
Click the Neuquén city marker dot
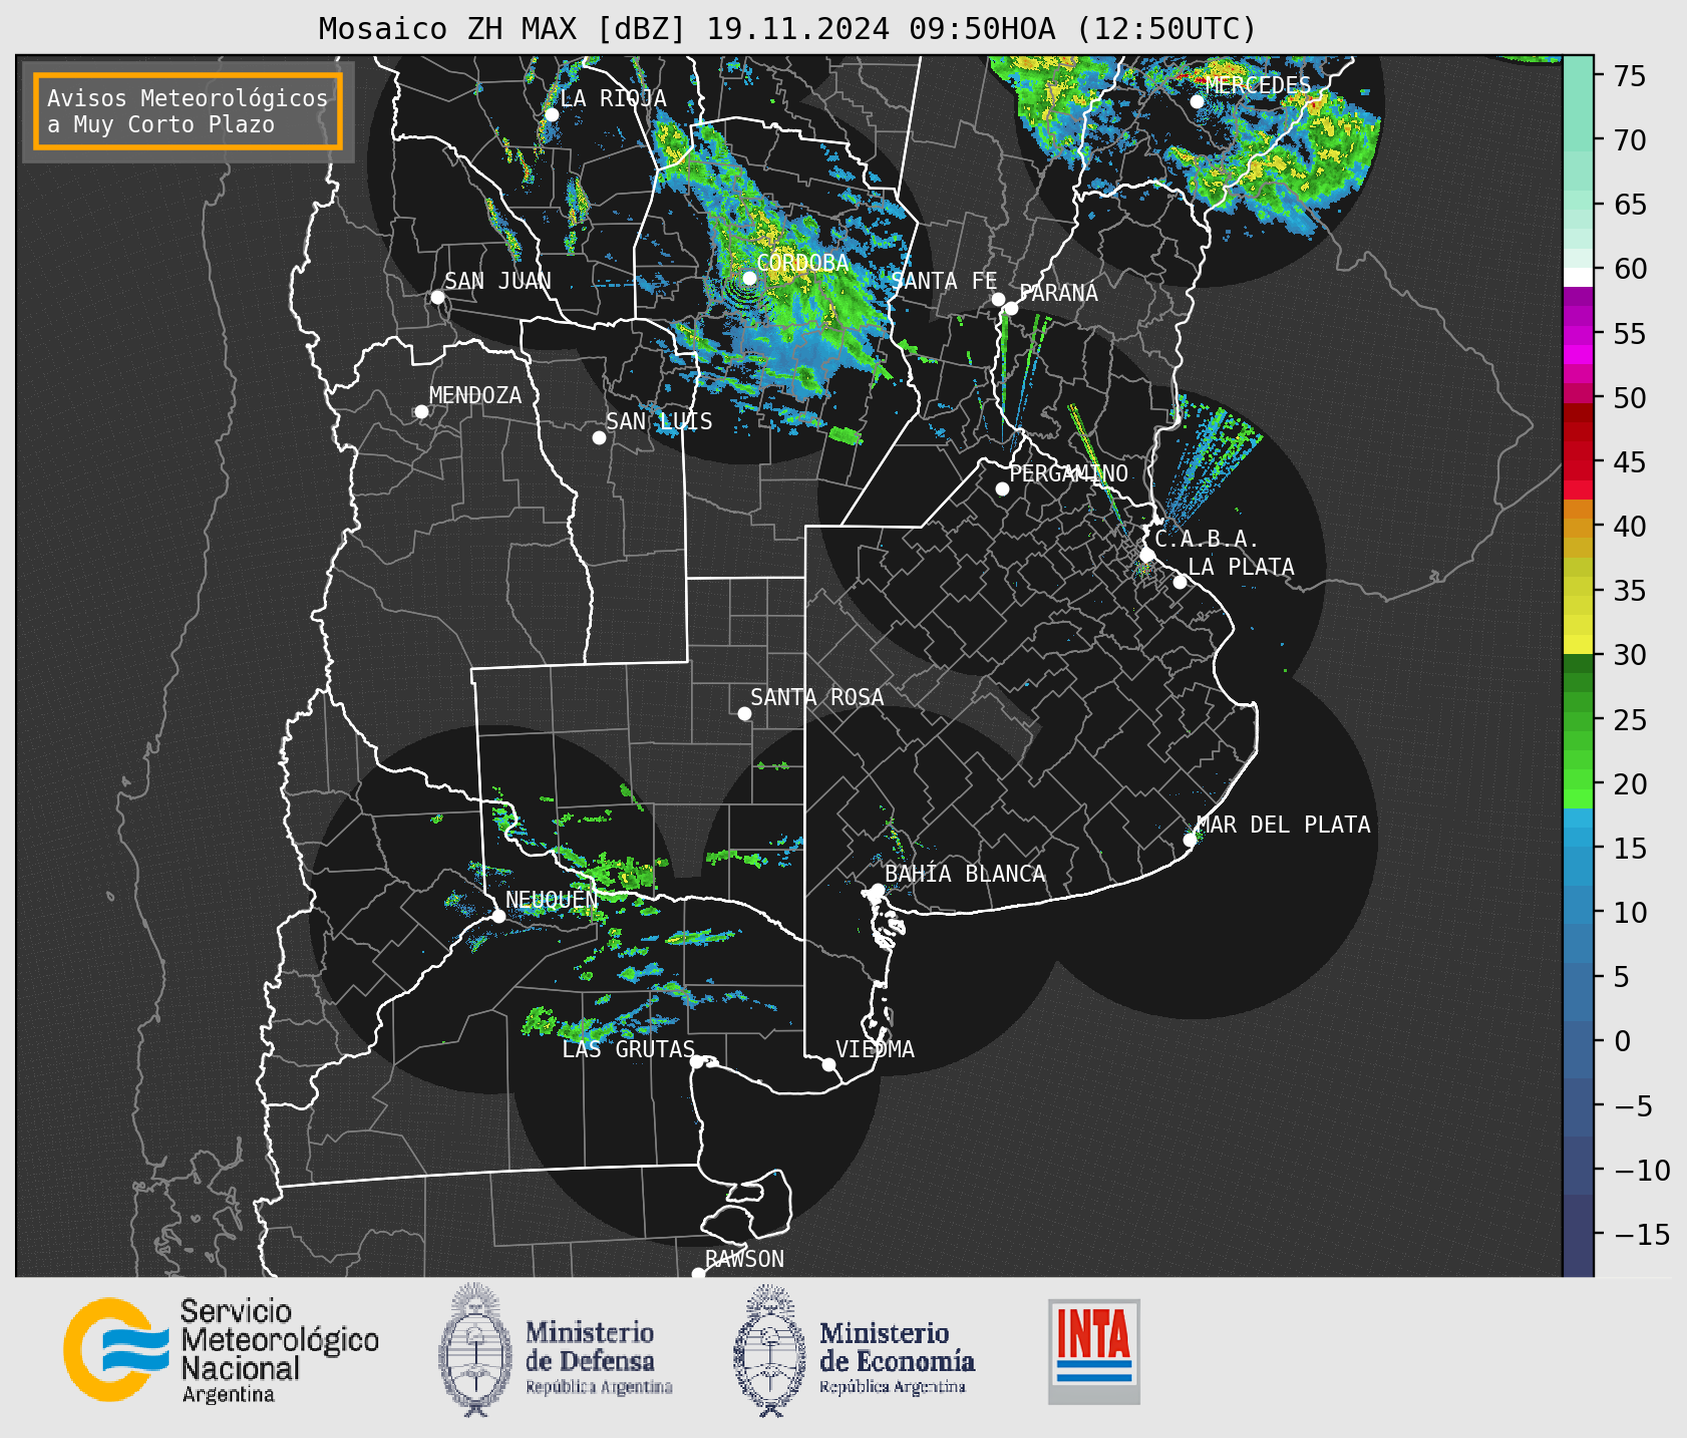(498, 916)
